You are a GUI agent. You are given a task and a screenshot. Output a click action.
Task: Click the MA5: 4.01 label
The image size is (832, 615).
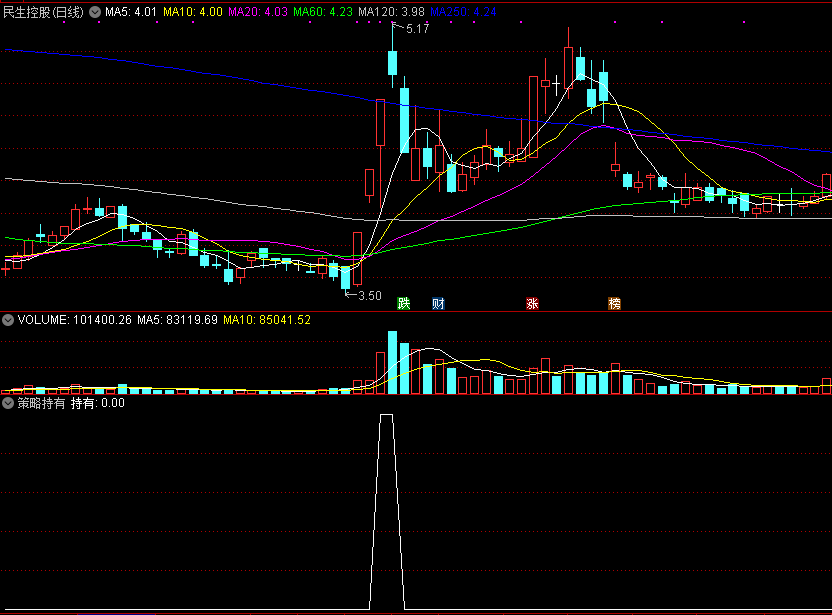131,12
